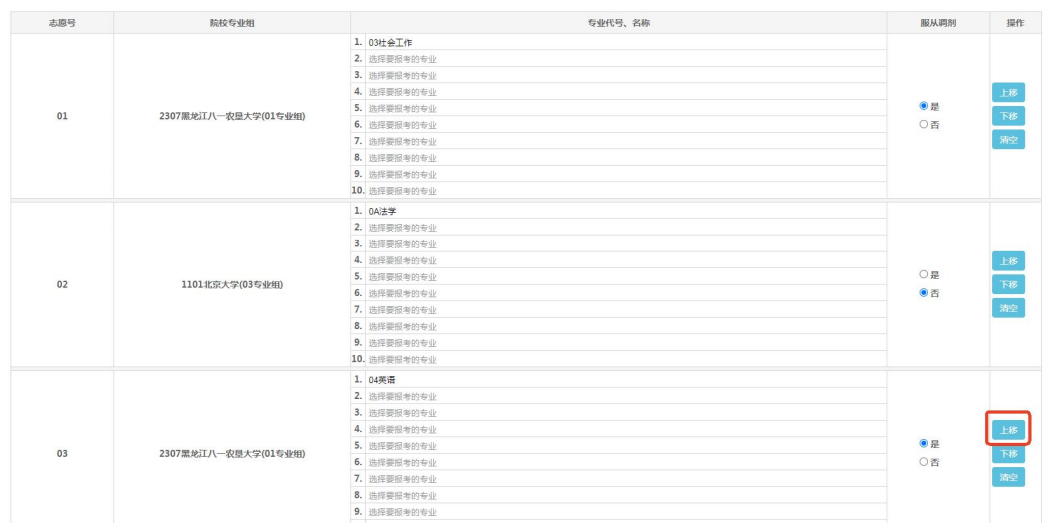Move volunteer 02 down with 下移
This screenshot has height=532, width=1050.
tap(1008, 284)
